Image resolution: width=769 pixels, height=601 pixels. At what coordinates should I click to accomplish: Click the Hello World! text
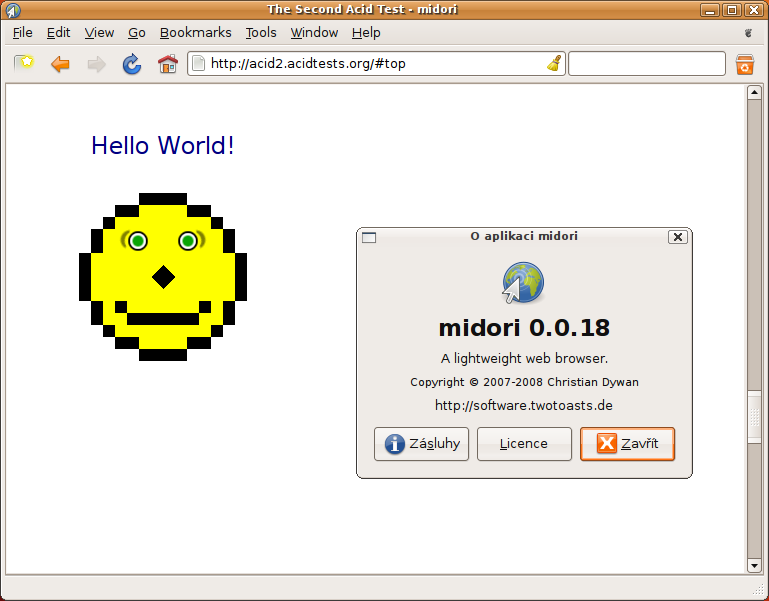click(163, 146)
